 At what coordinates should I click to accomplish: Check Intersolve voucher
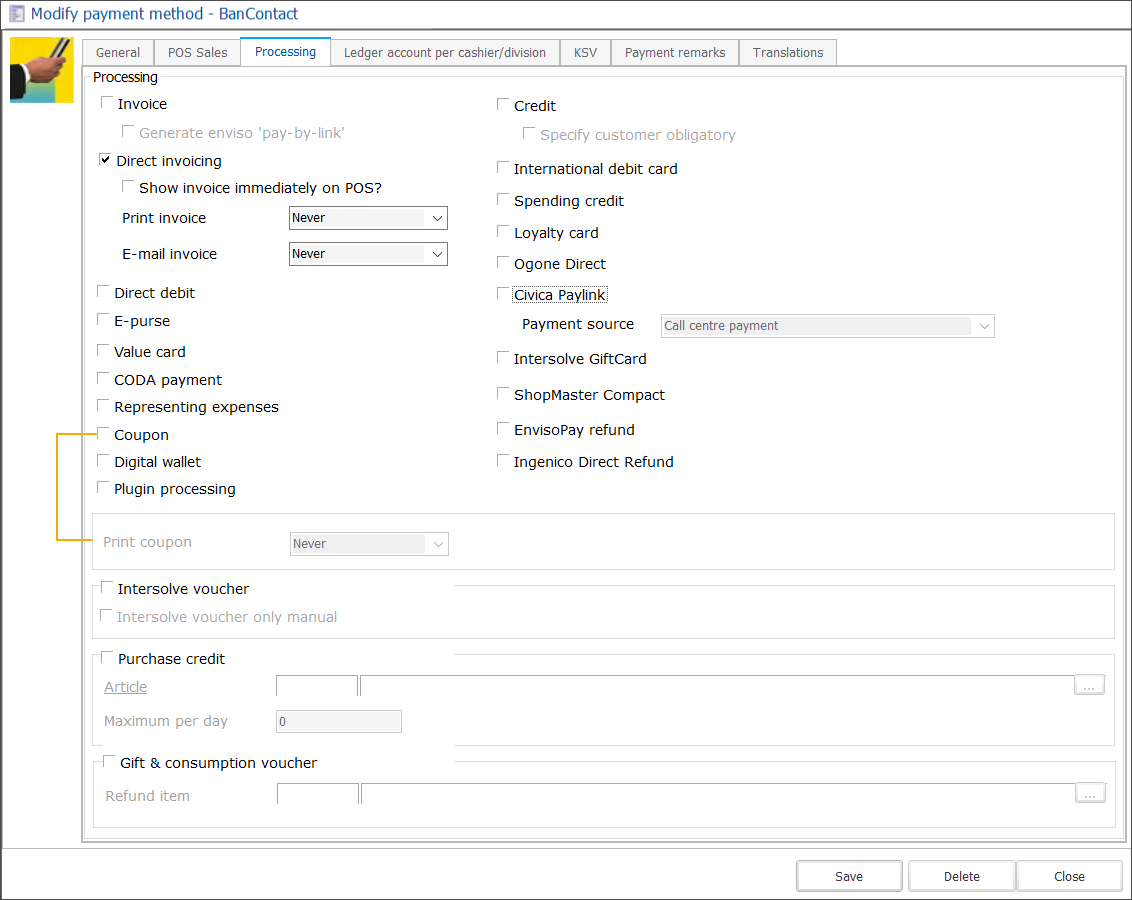coord(106,587)
